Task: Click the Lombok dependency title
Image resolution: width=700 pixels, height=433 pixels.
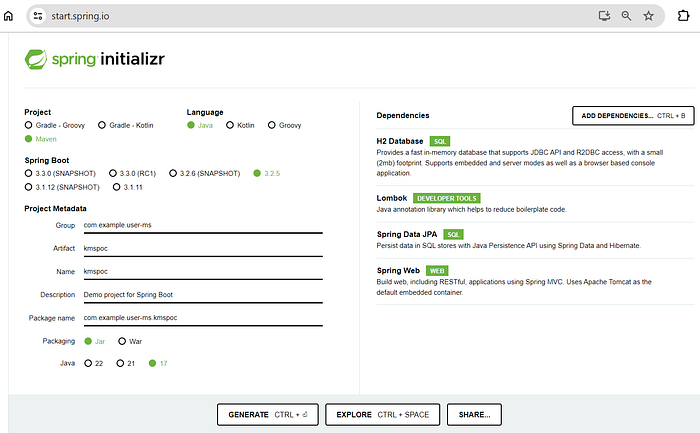Action: pos(392,198)
